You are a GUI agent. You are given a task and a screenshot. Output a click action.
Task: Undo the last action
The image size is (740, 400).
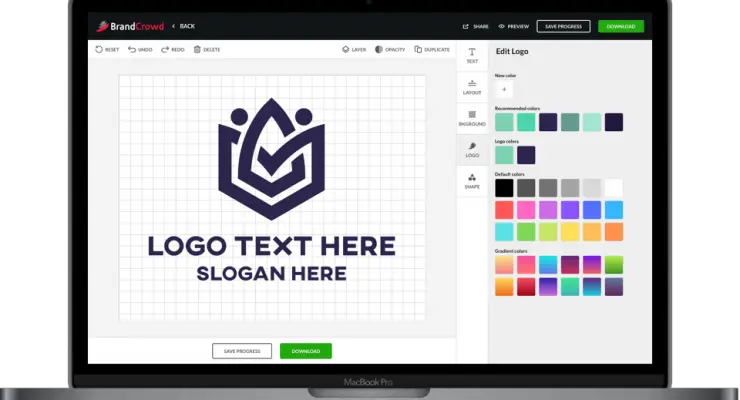pos(133,49)
